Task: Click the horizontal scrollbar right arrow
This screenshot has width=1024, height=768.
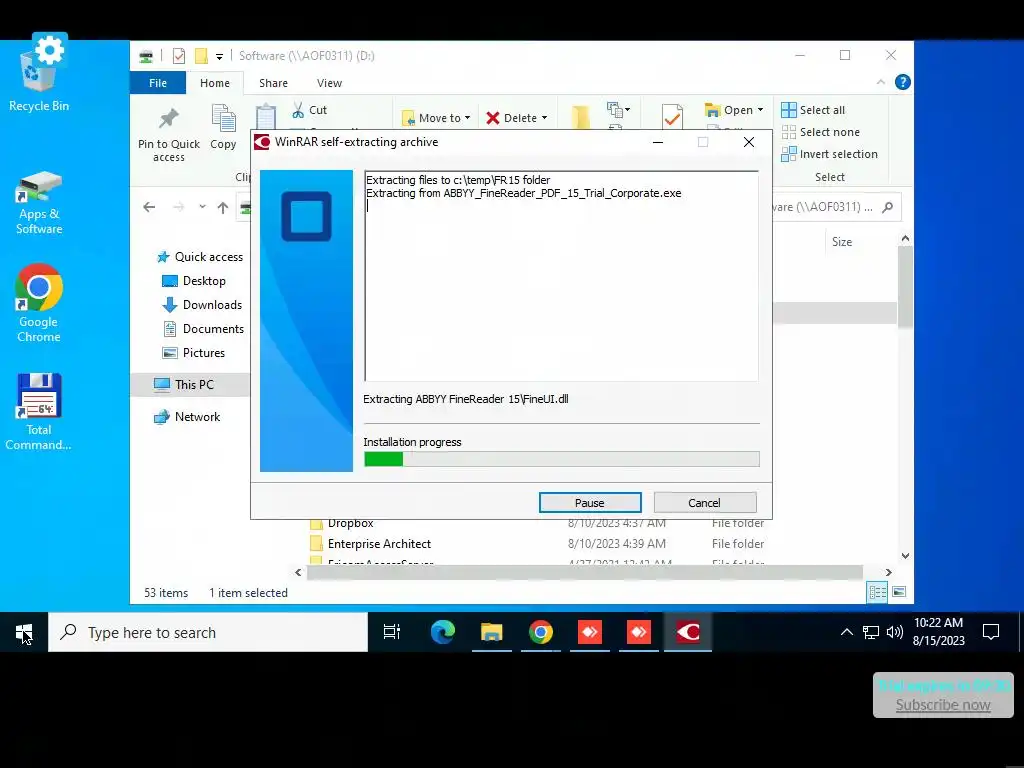Action: [x=888, y=572]
